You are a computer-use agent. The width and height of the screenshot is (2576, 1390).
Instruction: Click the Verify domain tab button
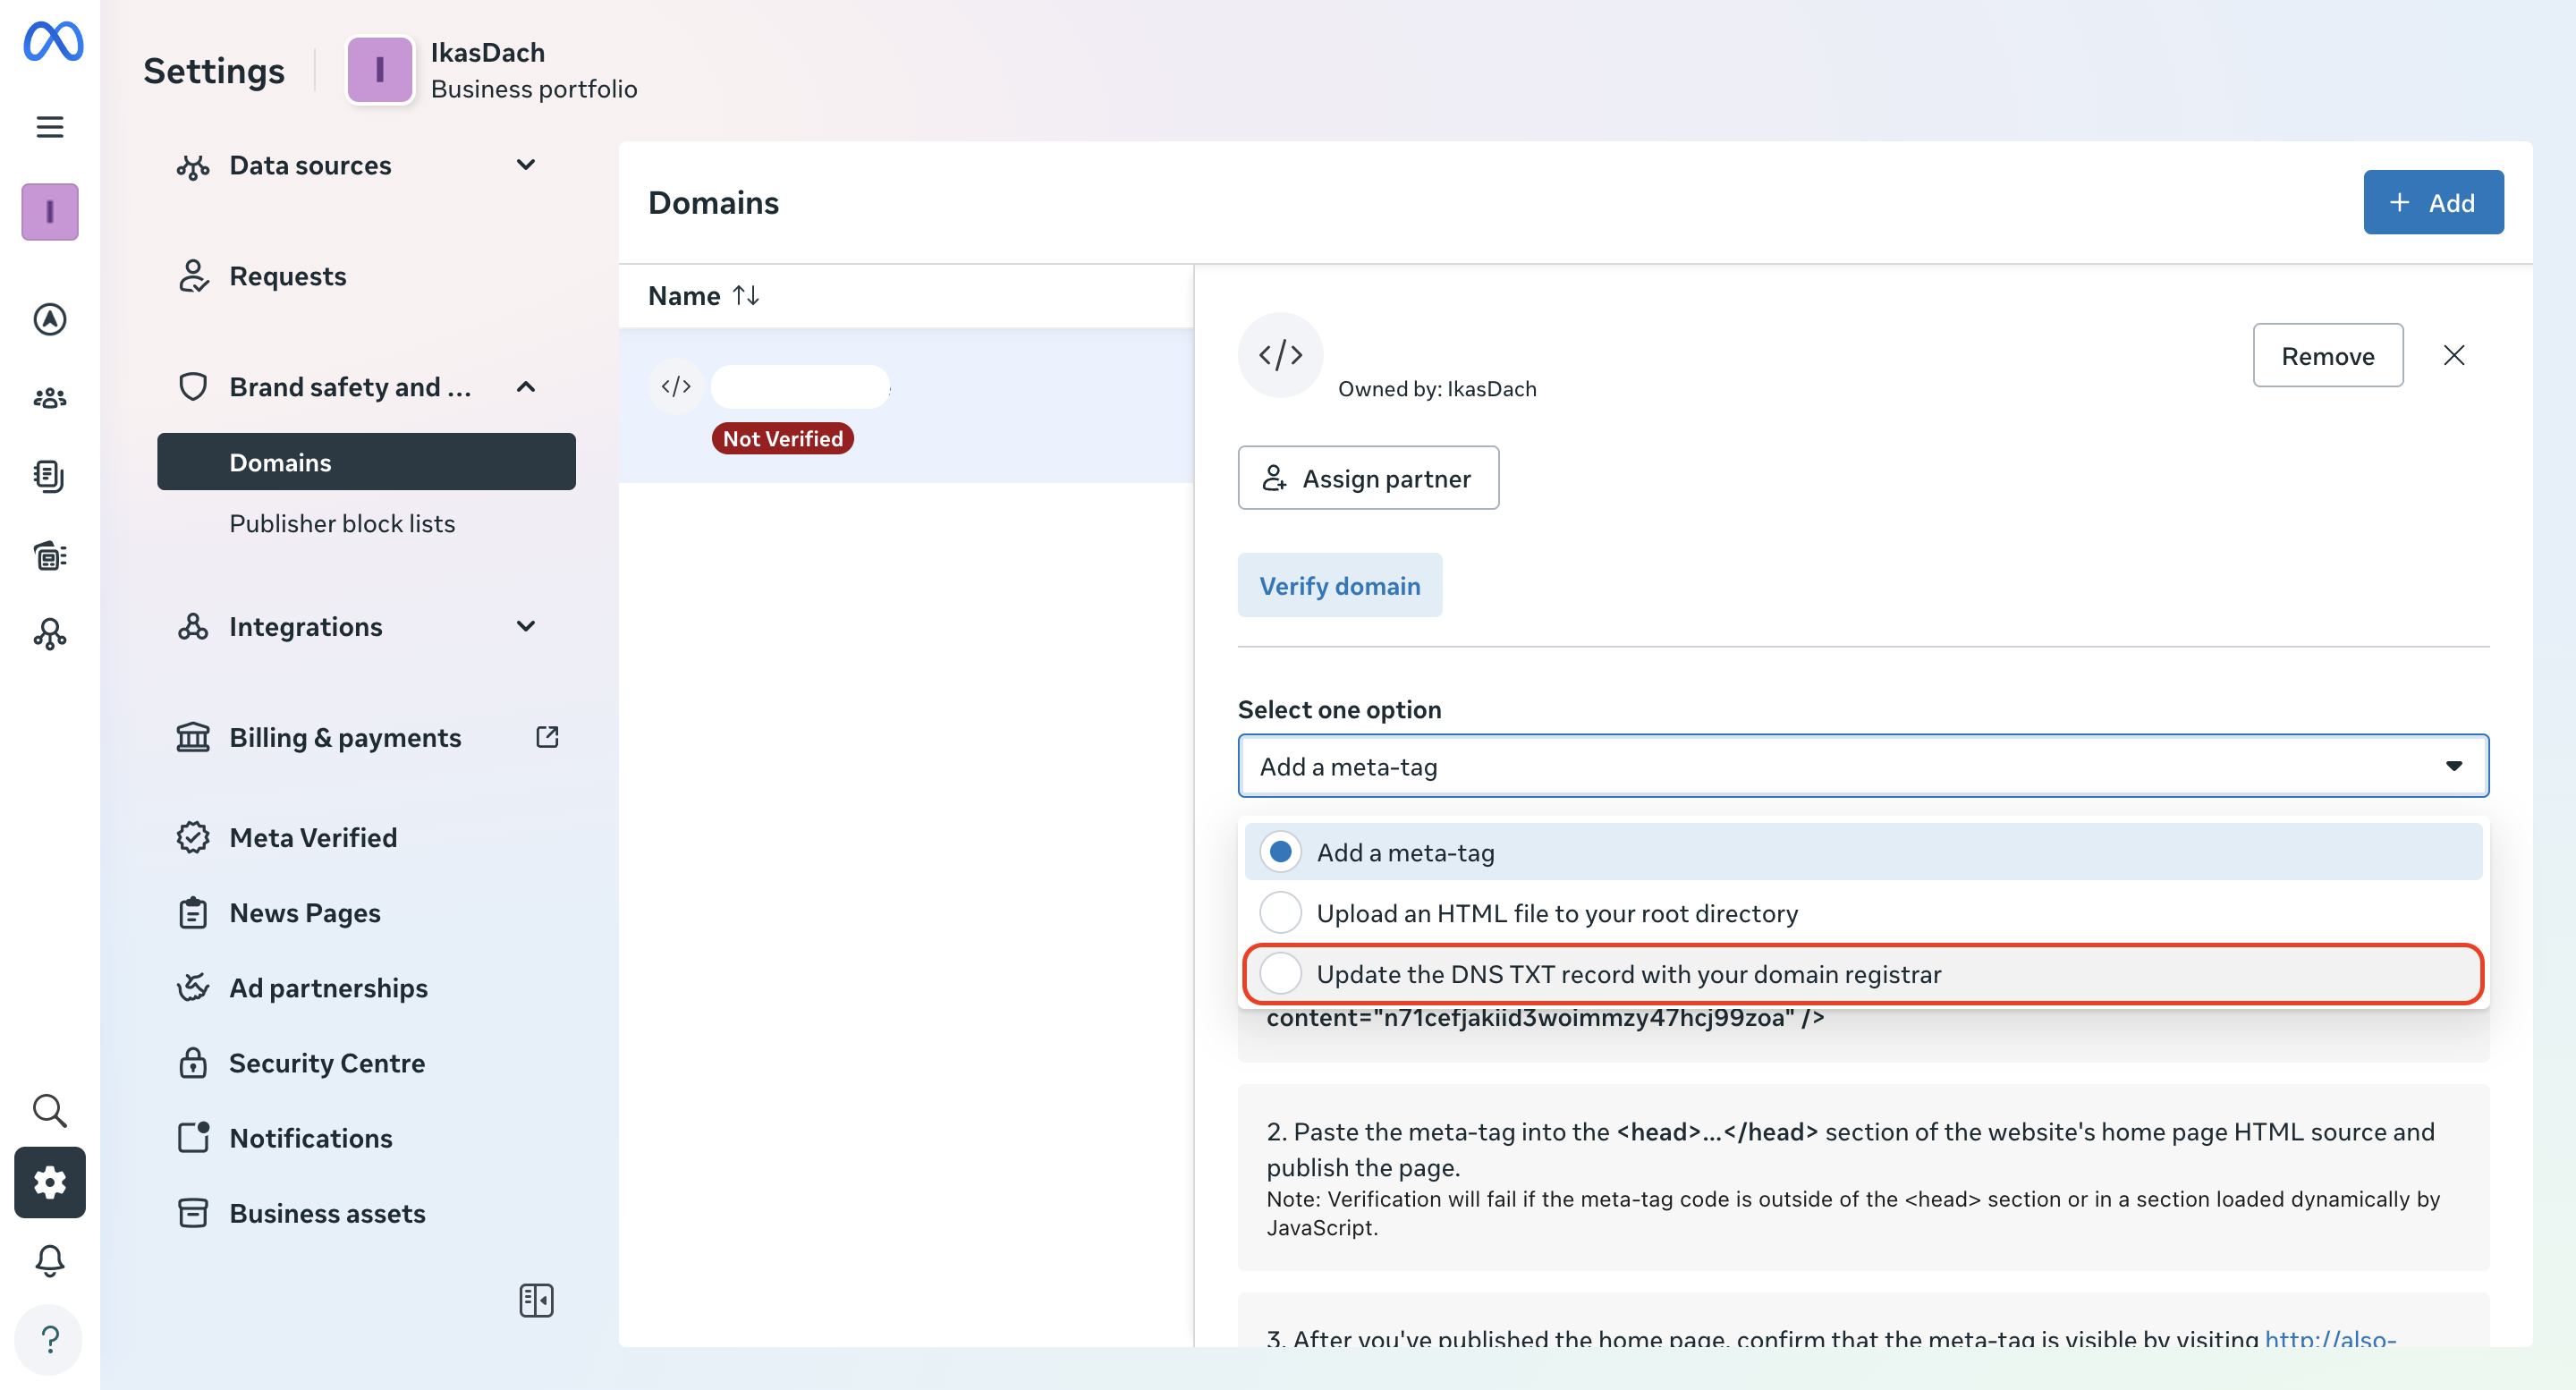[1339, 585]
